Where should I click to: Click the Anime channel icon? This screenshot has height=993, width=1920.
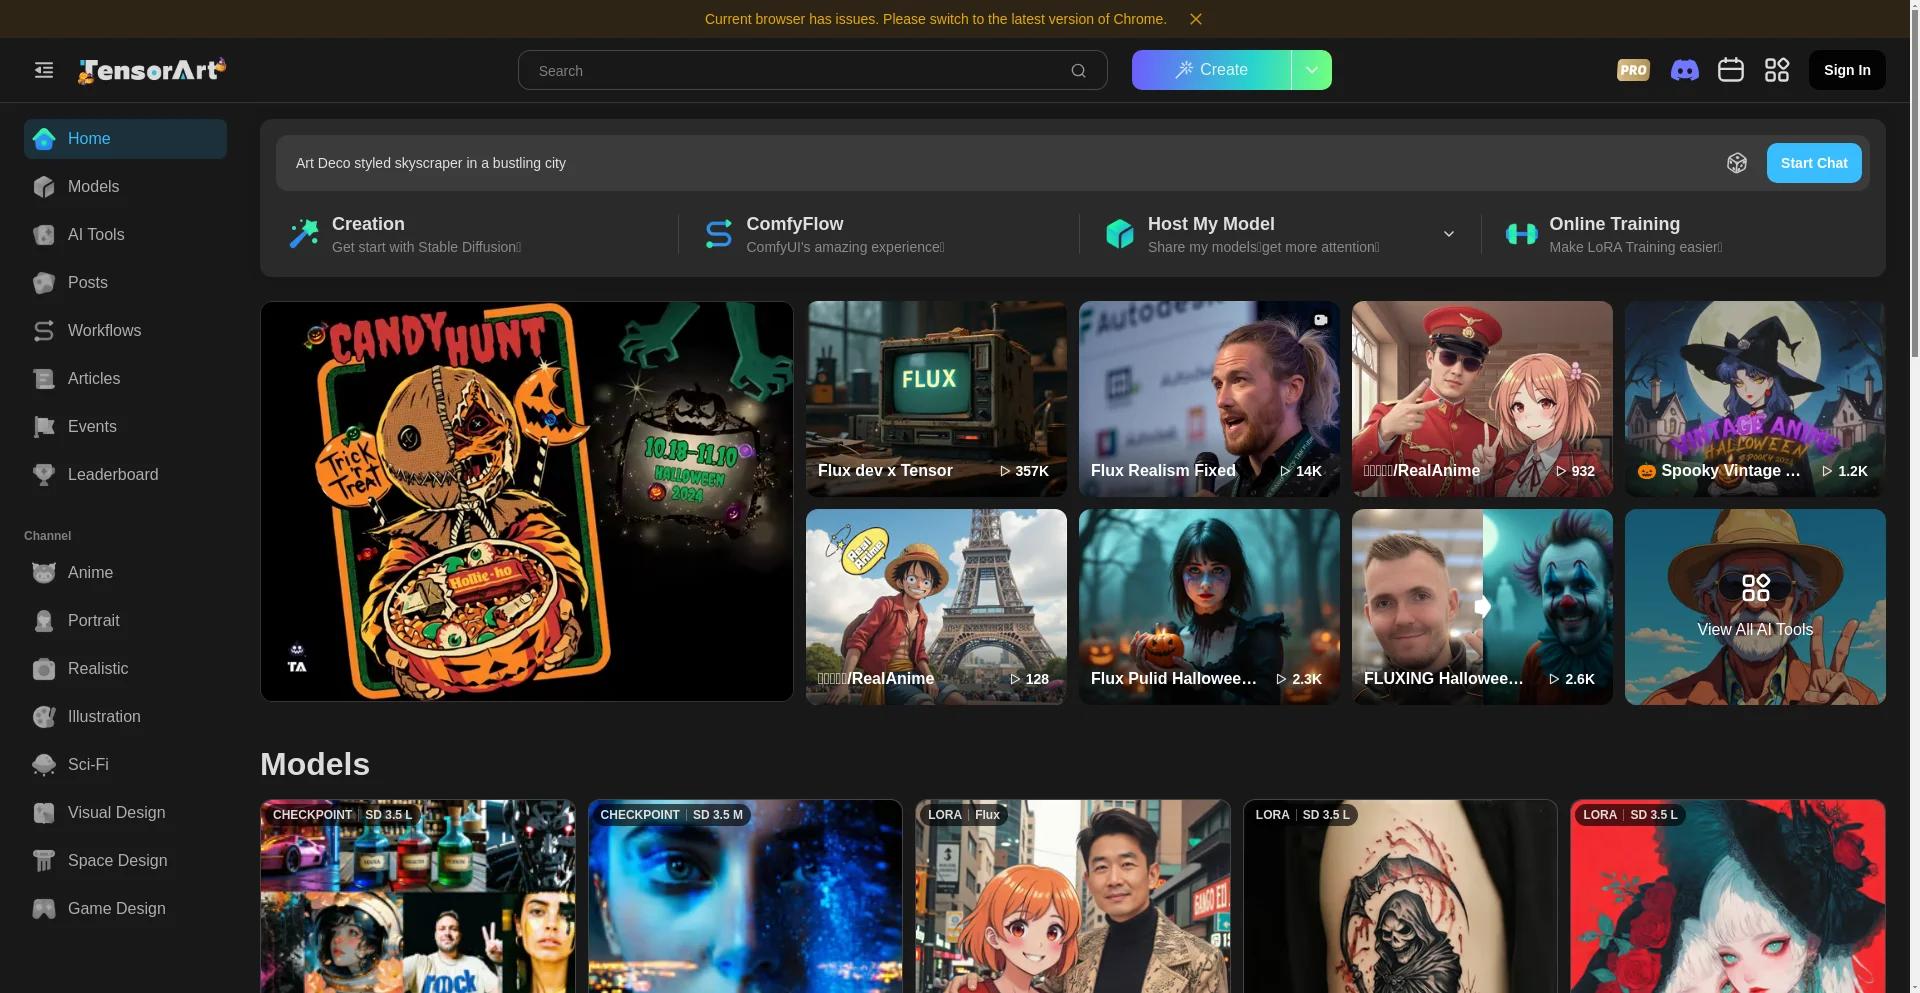44,573
